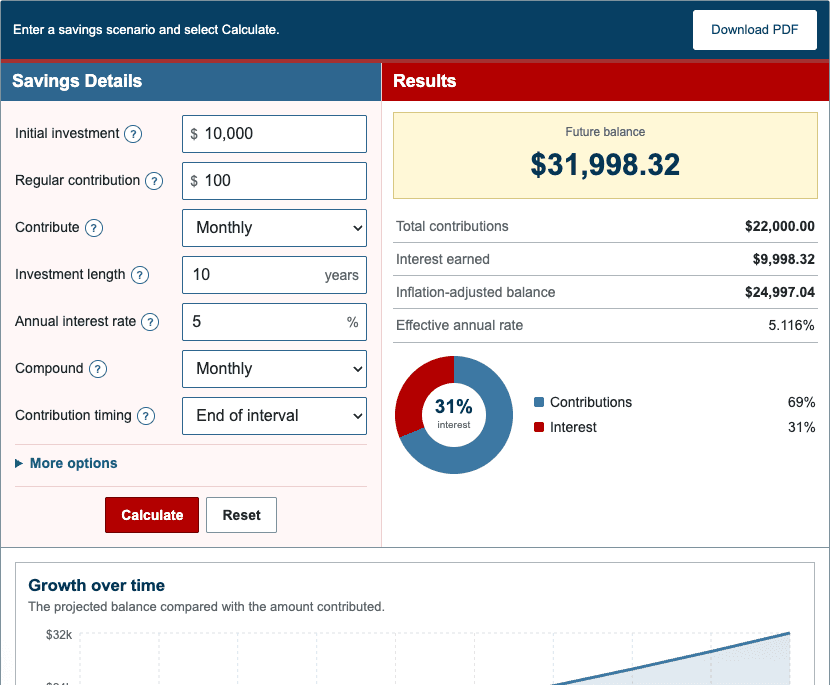Focus the Regular contribution field
Image resolution: width=830 pixels, height=685 pixels.
[274, 181]
